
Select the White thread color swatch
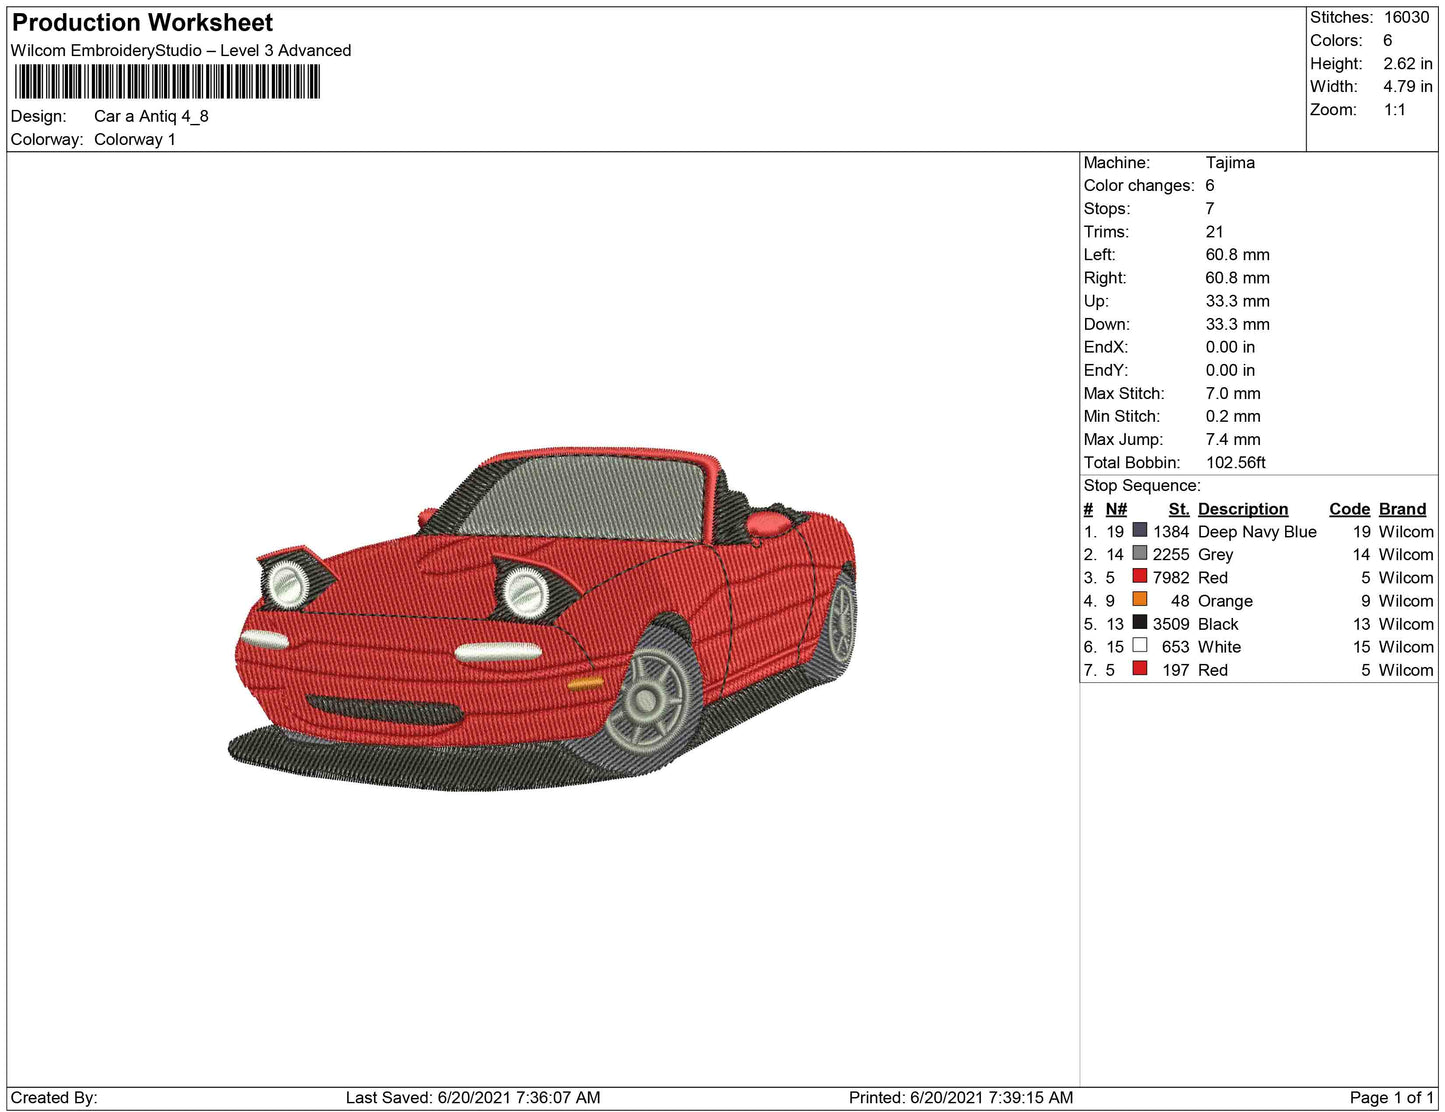click(1139, 645)
